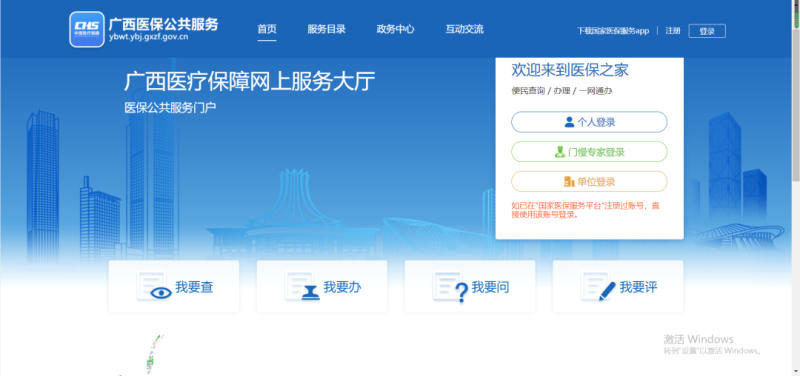Go to 政务中心 in the navigation
This screenshot has height=376, width=800.
point(395,29)
